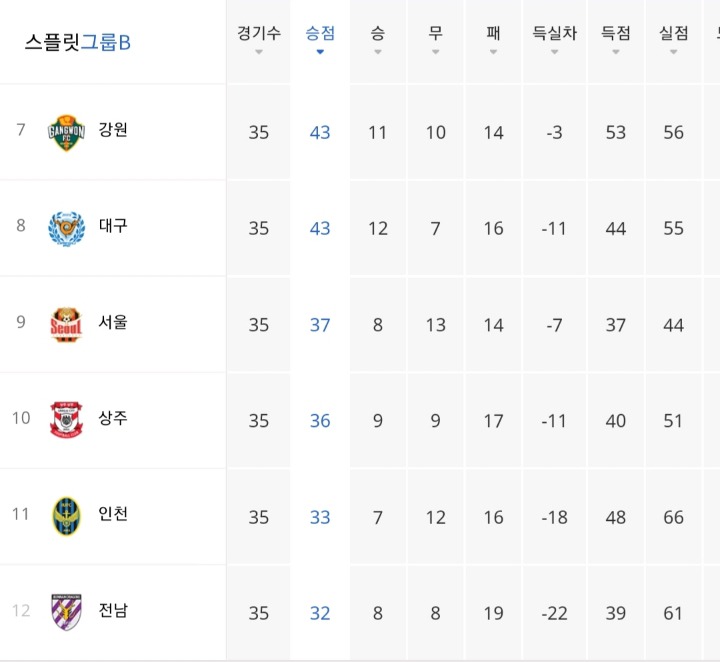720x662 pixels.
Task: Open the Incheon United badge
Action: [x=67, y=516]
